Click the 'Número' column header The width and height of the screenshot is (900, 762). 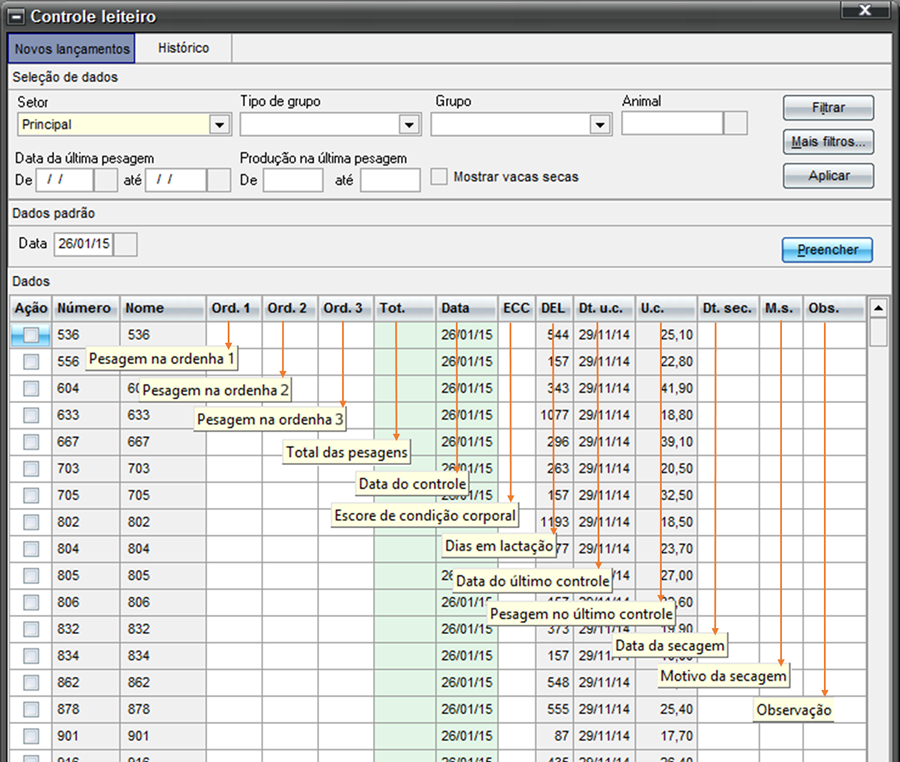(86, 308)
